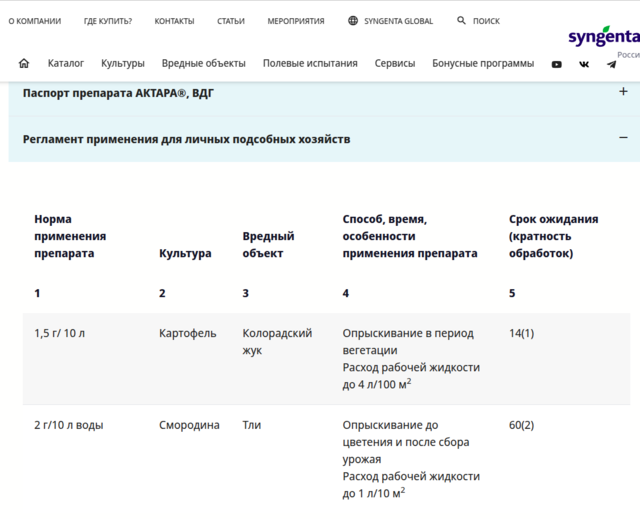Click the Тли cell
Viewport: 640px width, 519px height.
coord(251,425)
